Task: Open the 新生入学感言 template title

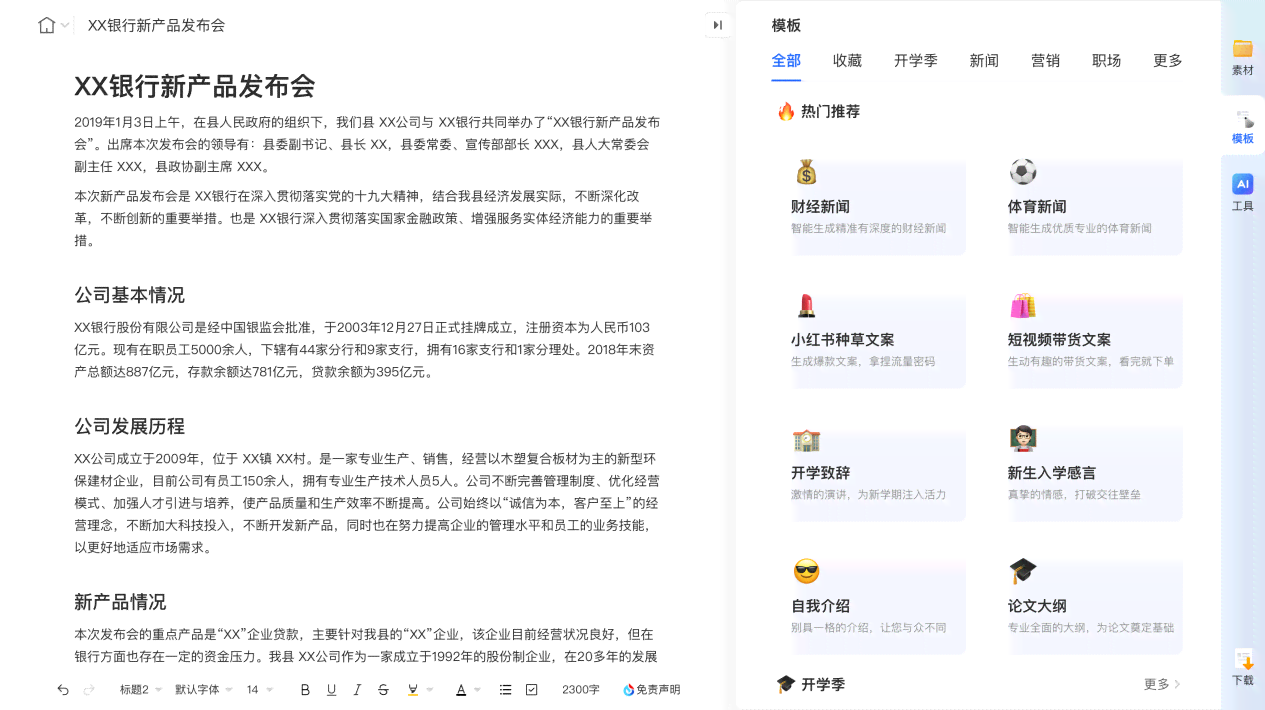Action: [x=1052, y=473]
